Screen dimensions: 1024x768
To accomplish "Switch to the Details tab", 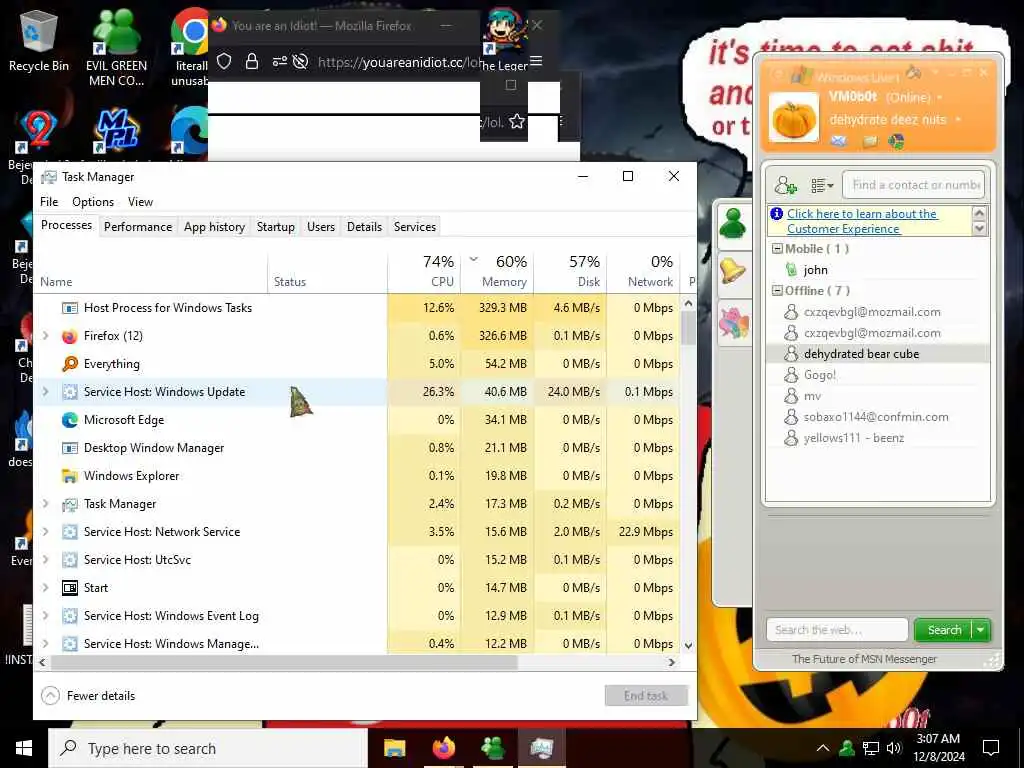I will (364, 227).
